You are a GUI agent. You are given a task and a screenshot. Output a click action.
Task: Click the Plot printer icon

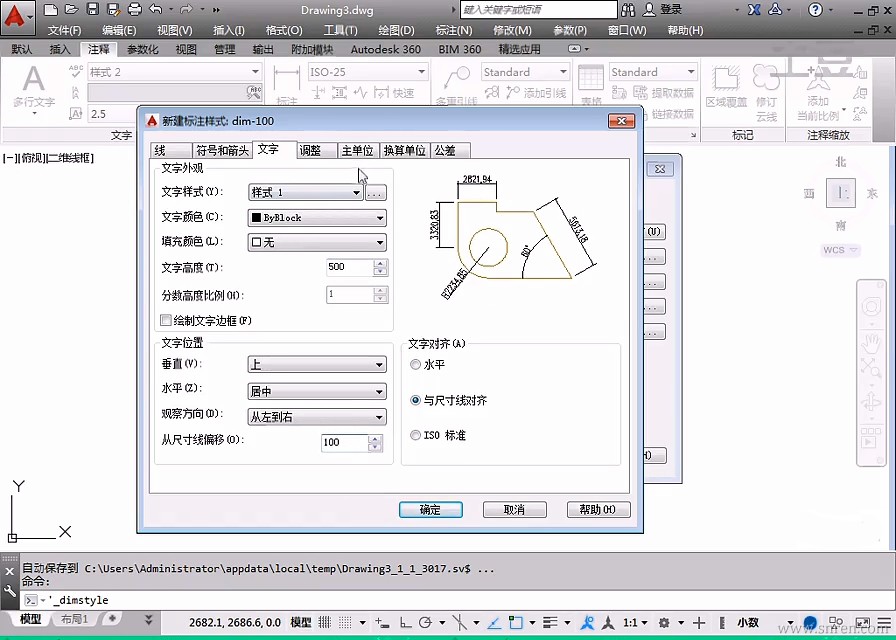point(134,9)
